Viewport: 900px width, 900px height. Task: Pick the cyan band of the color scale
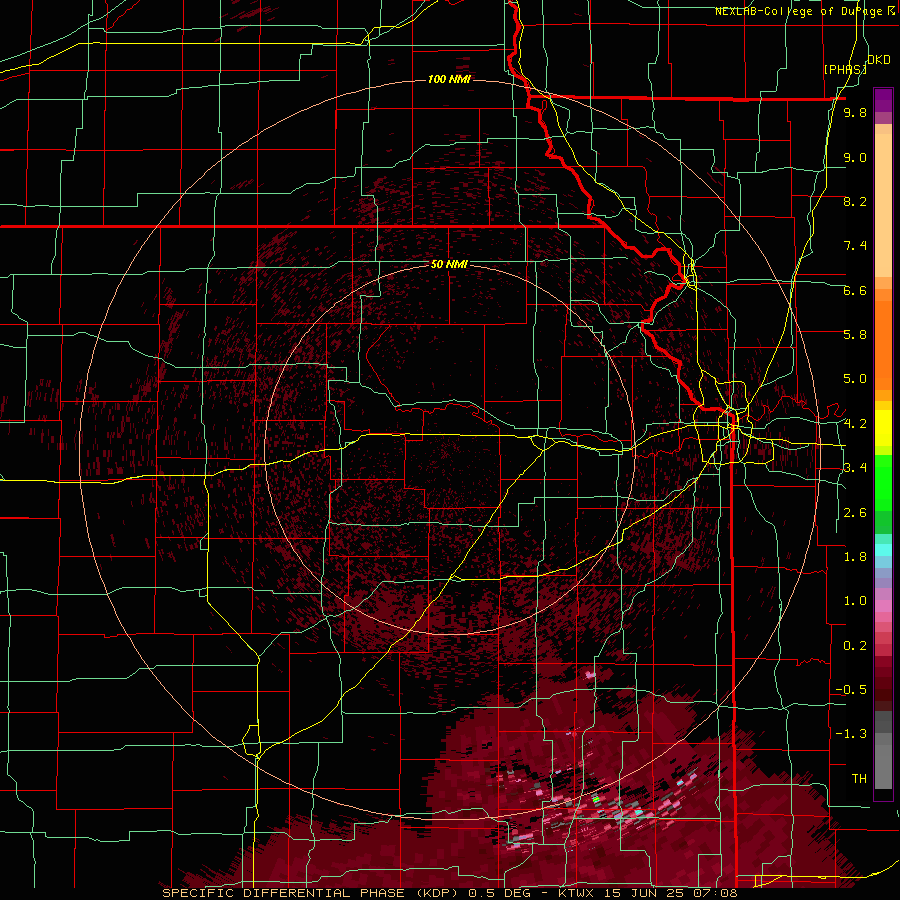coord(883,549)
